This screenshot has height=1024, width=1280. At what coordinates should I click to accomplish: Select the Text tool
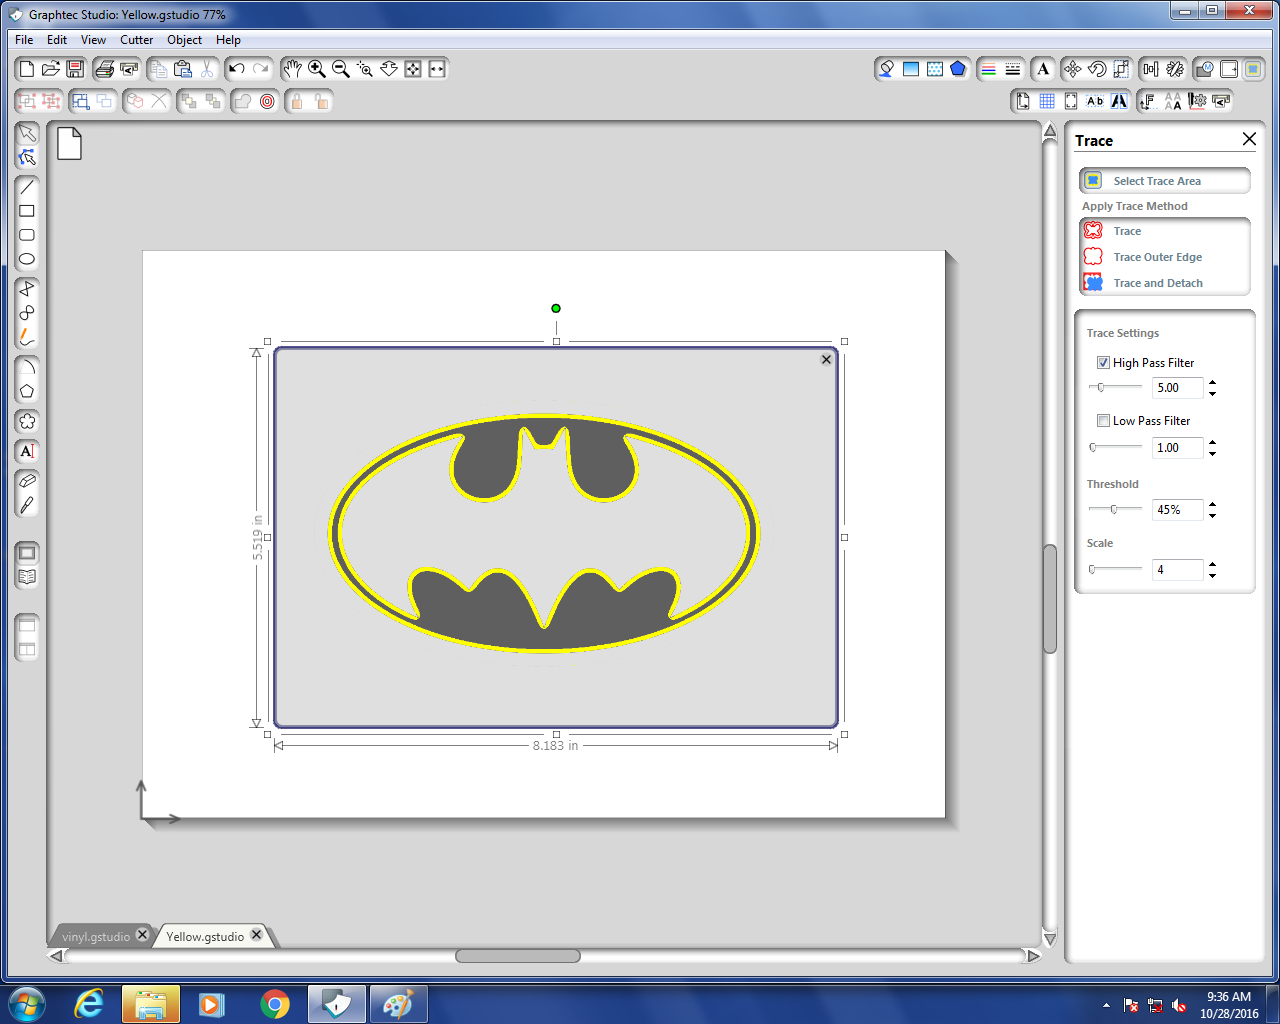[x=27, y=451]
